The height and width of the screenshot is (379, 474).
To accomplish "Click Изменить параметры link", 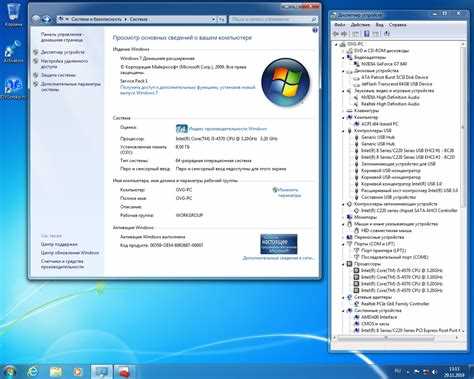I will (289, 193).
